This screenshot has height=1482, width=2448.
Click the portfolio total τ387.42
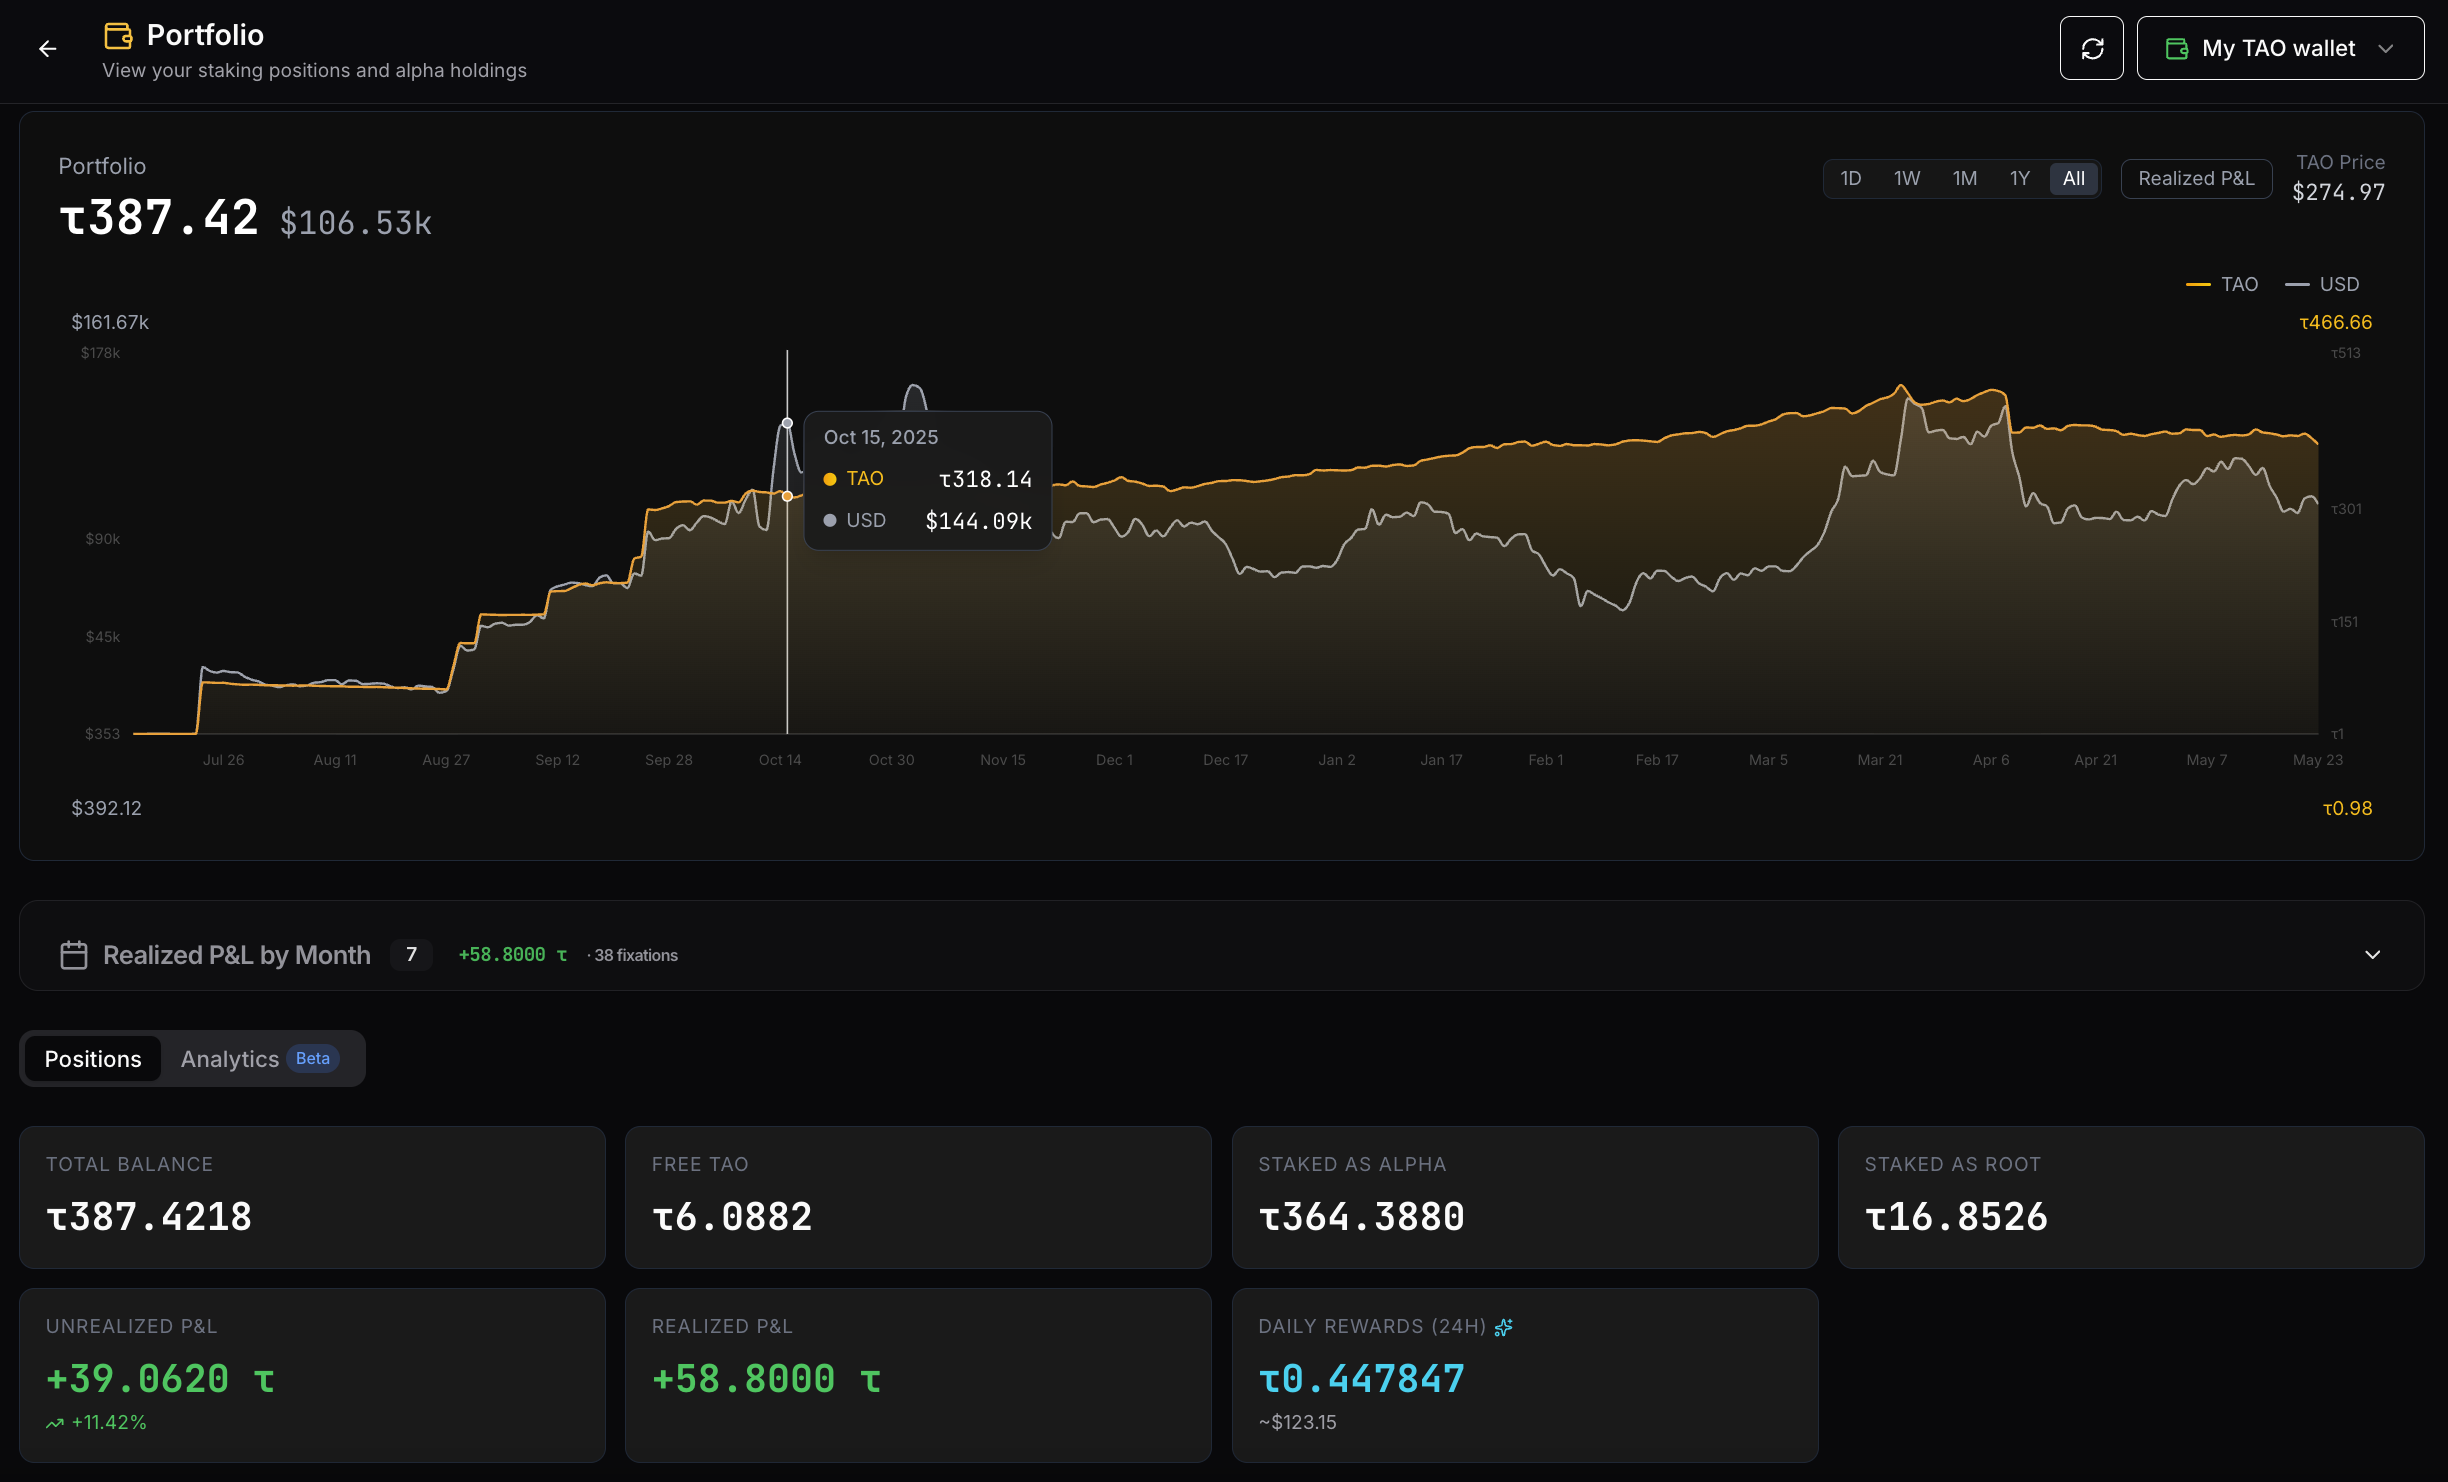click(x=159, y=217)
